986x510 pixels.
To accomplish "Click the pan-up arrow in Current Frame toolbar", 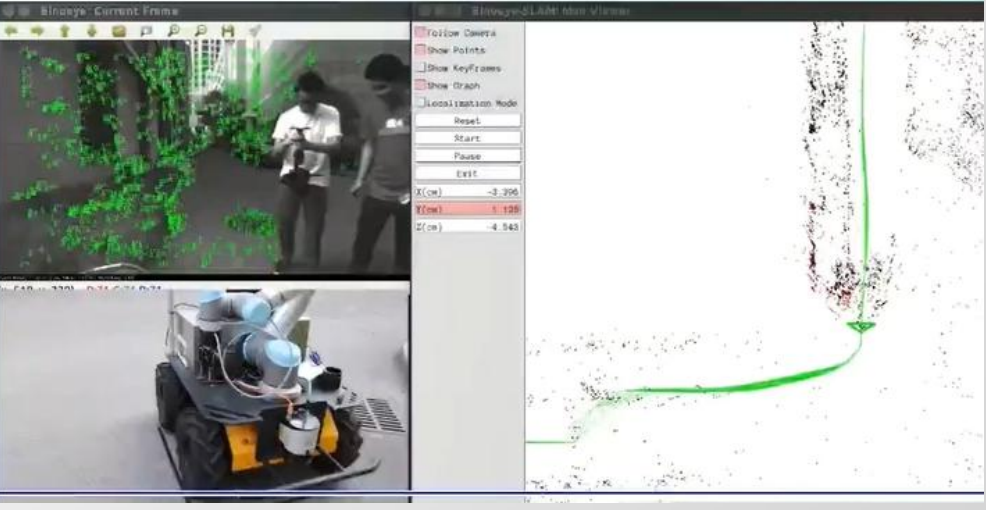I will pyautogui.click(x=64, y=31).
